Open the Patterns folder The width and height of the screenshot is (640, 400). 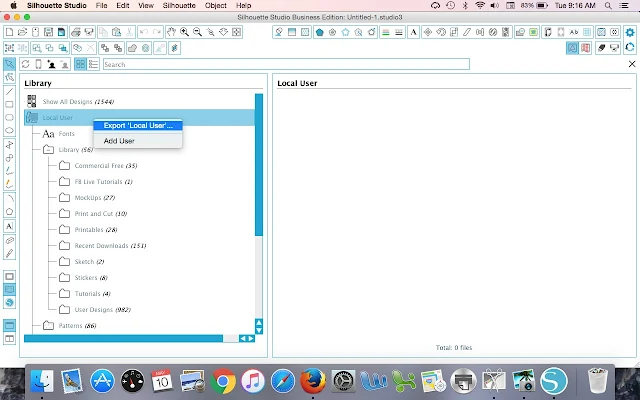tap(77, 326)
